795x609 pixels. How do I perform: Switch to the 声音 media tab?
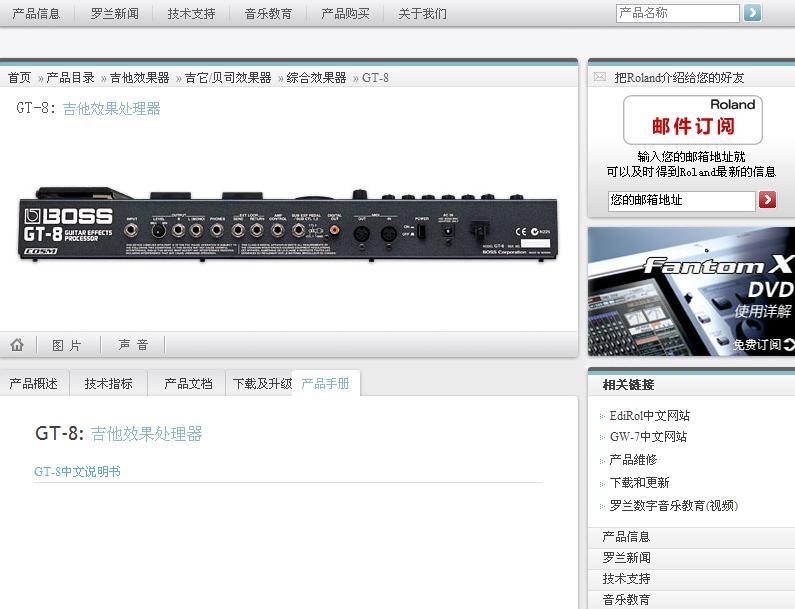tap(133, 345)
